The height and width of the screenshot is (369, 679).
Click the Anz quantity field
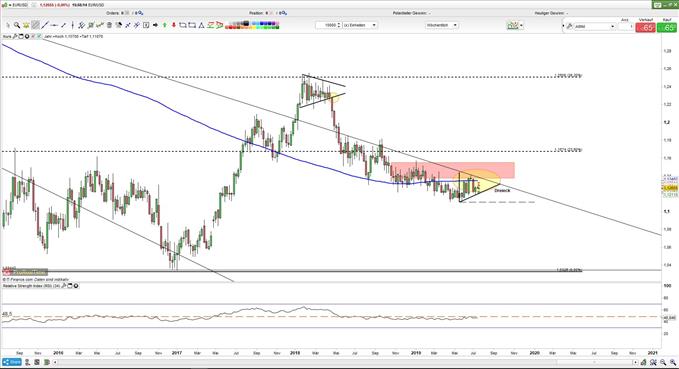click(x=626, y=27)
